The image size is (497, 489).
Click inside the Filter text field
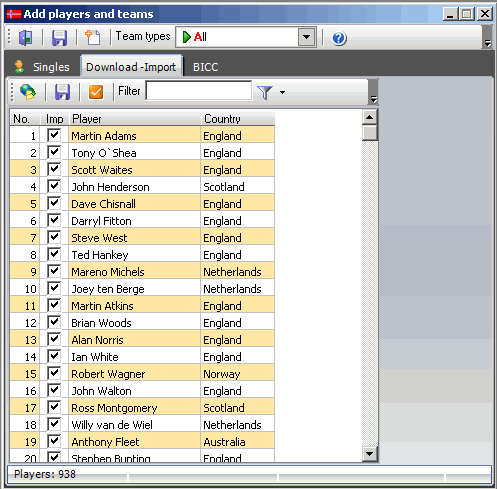199,91
